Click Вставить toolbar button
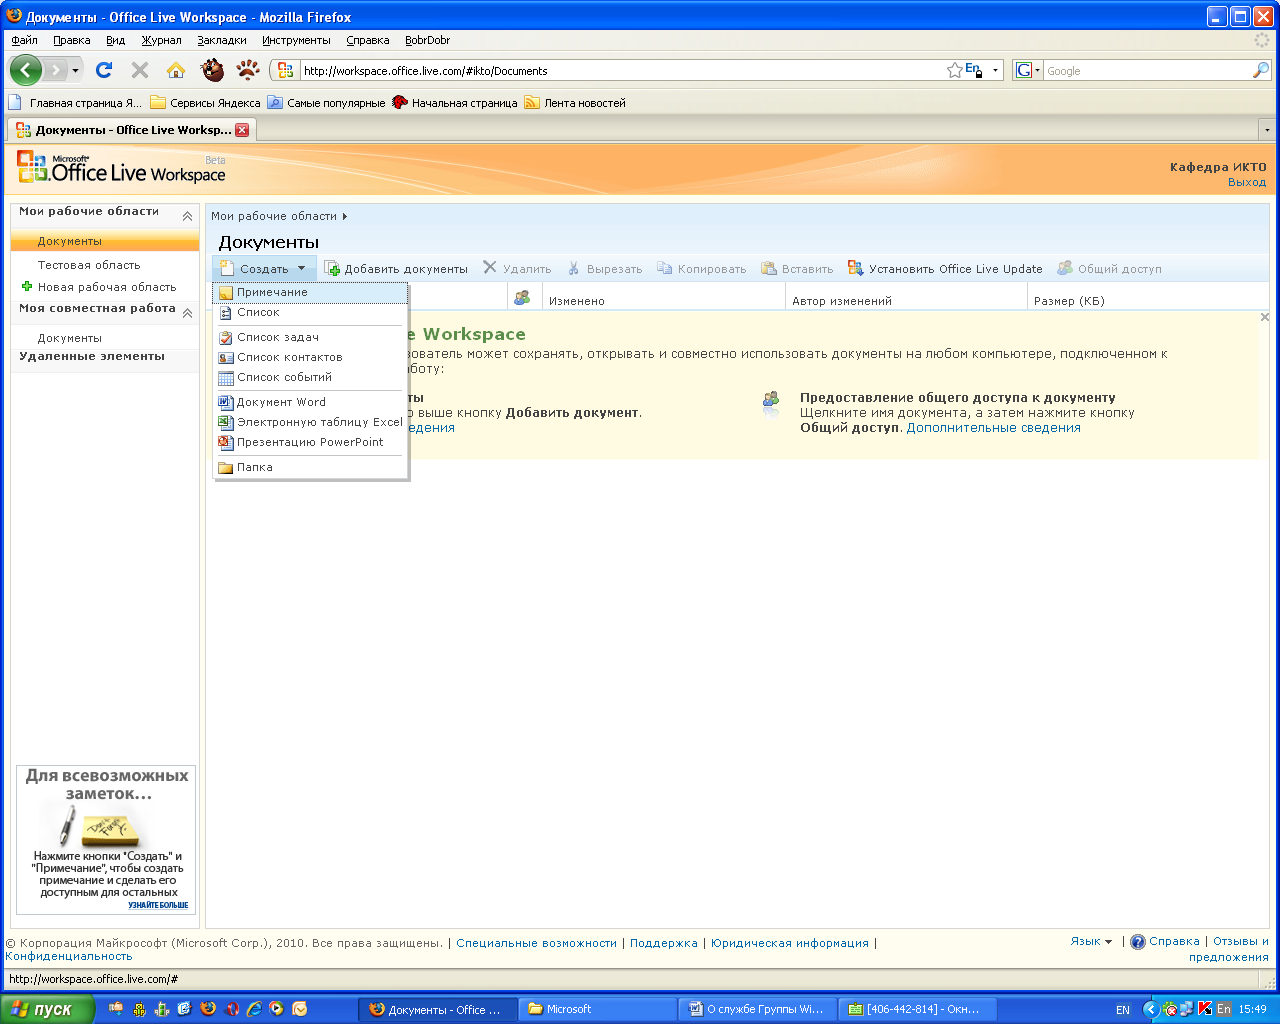Viewport: 1280px width, 1024px height. [x=797, y=269]
